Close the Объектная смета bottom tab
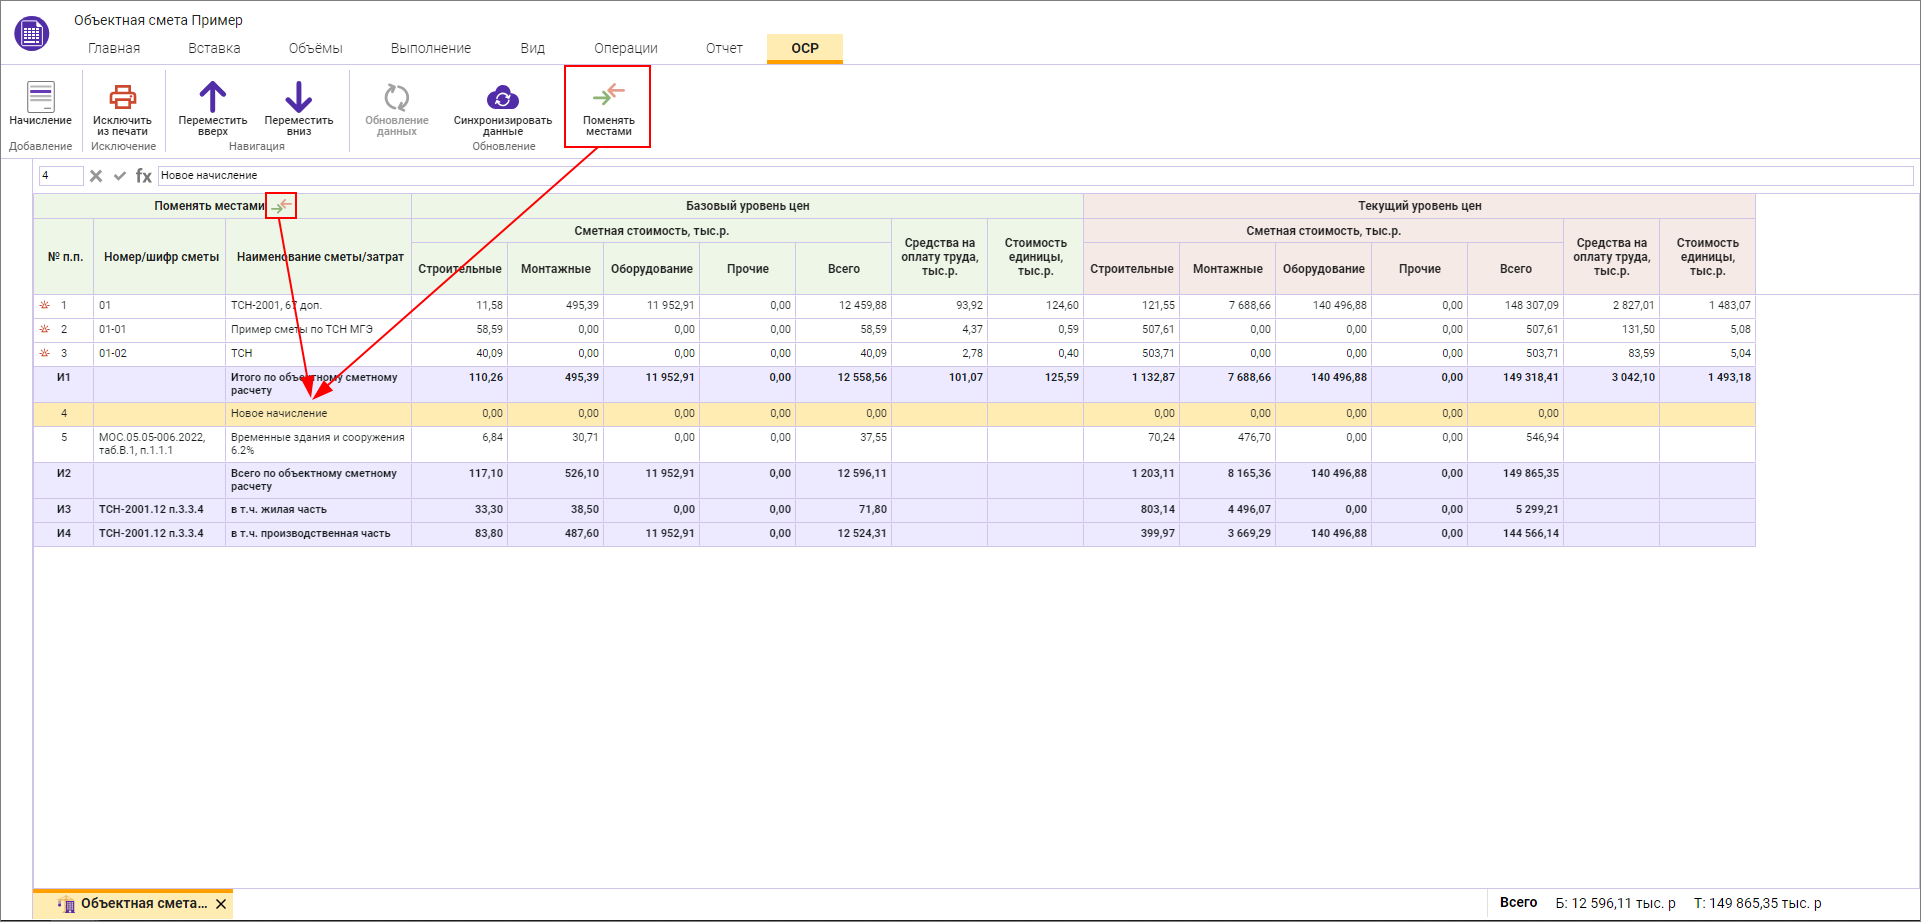The image size is (1921, 922). (221, 904)
